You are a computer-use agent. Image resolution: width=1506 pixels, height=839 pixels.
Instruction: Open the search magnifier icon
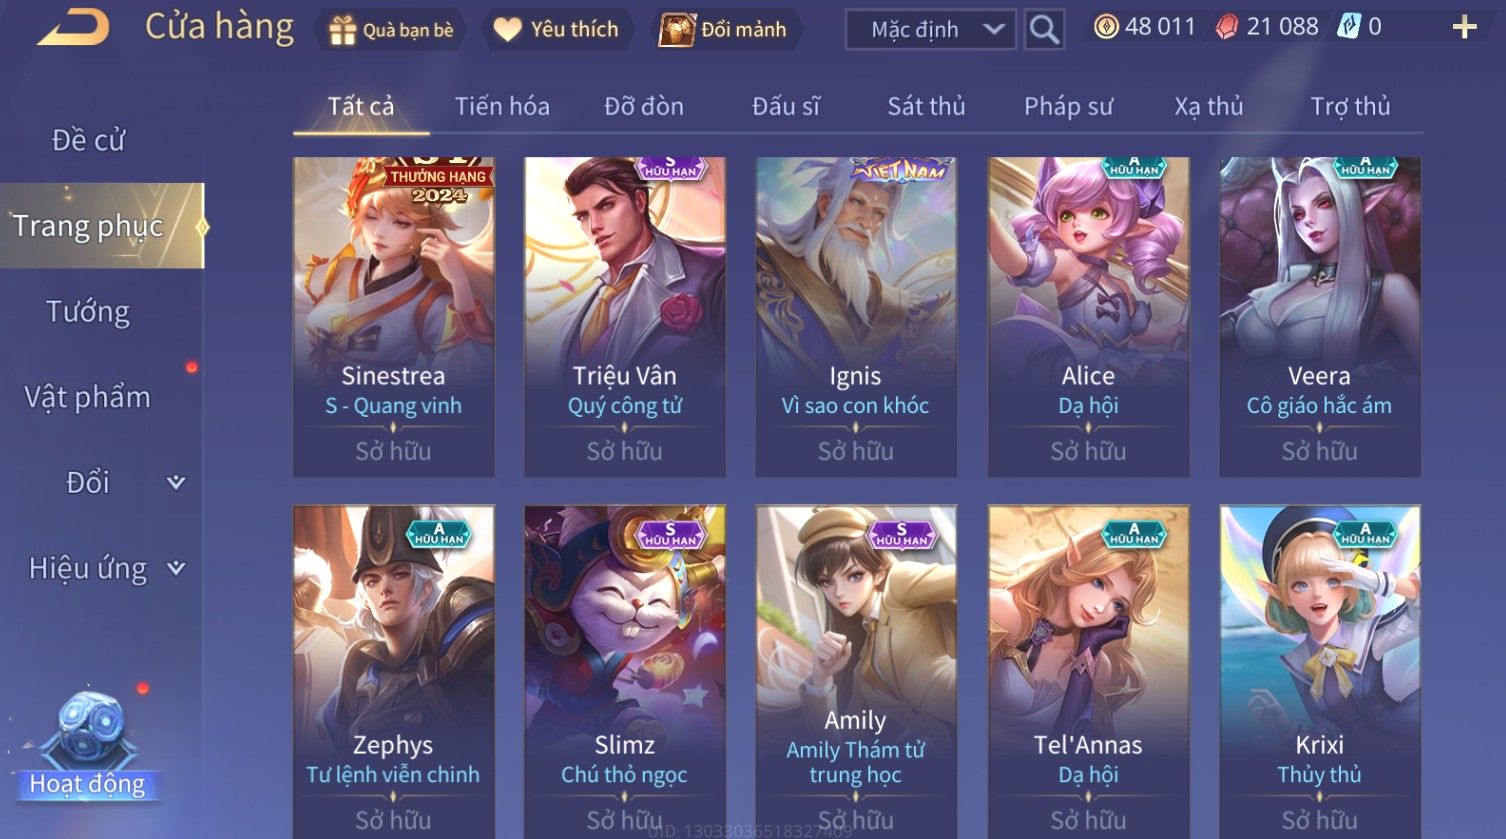click(x=1044, y=30)
